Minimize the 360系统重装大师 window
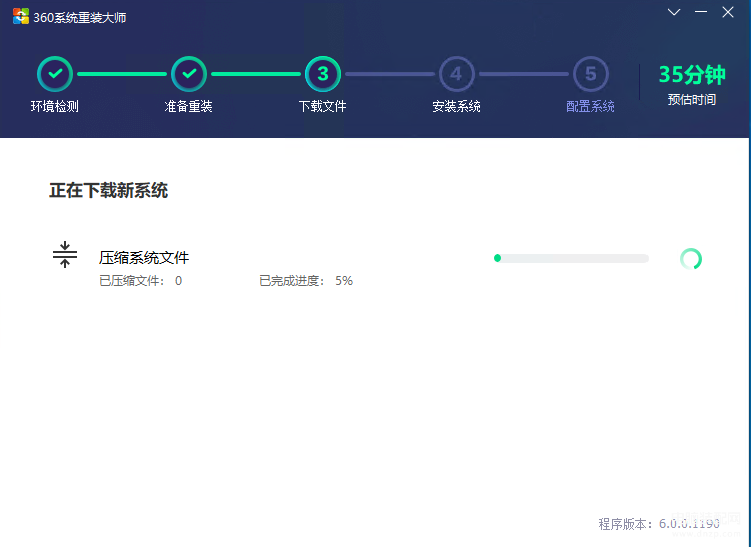 pyautogui.click(x=701, y=12)
